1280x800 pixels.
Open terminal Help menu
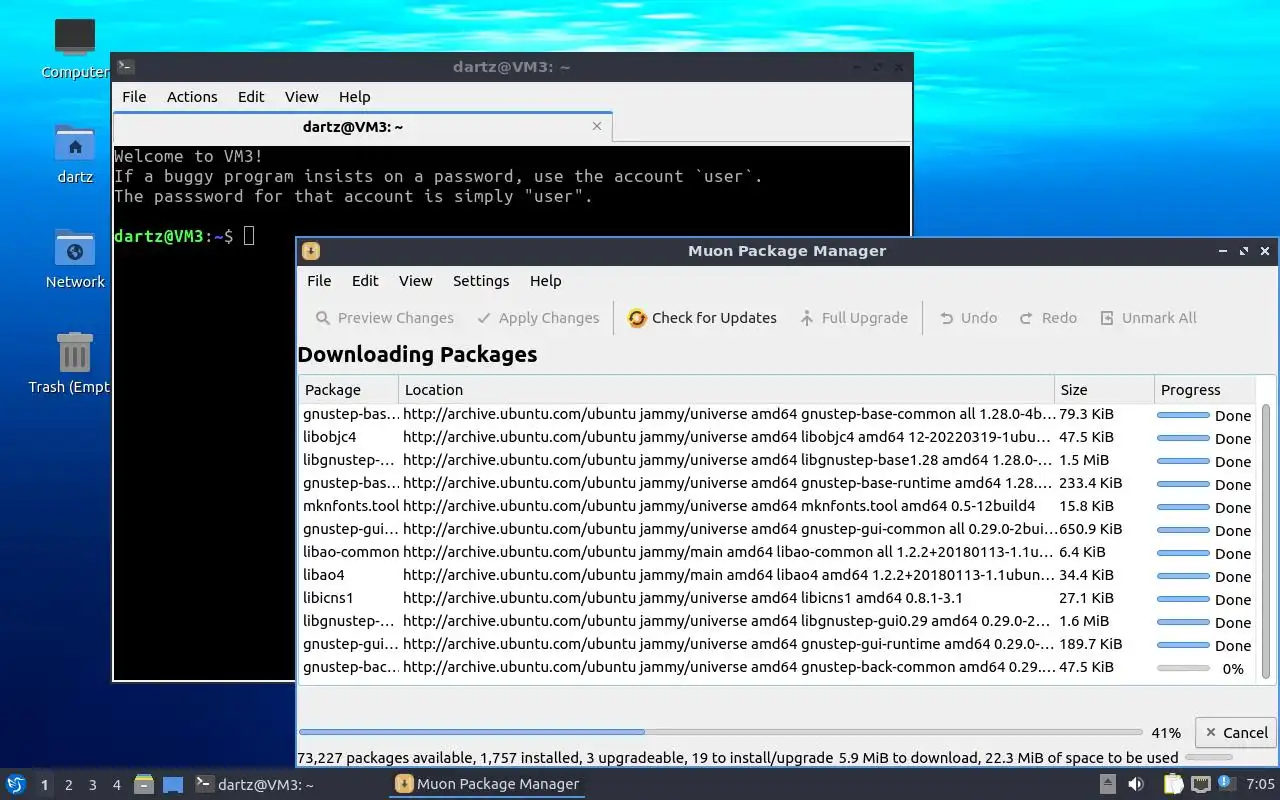tap(354, 97)
